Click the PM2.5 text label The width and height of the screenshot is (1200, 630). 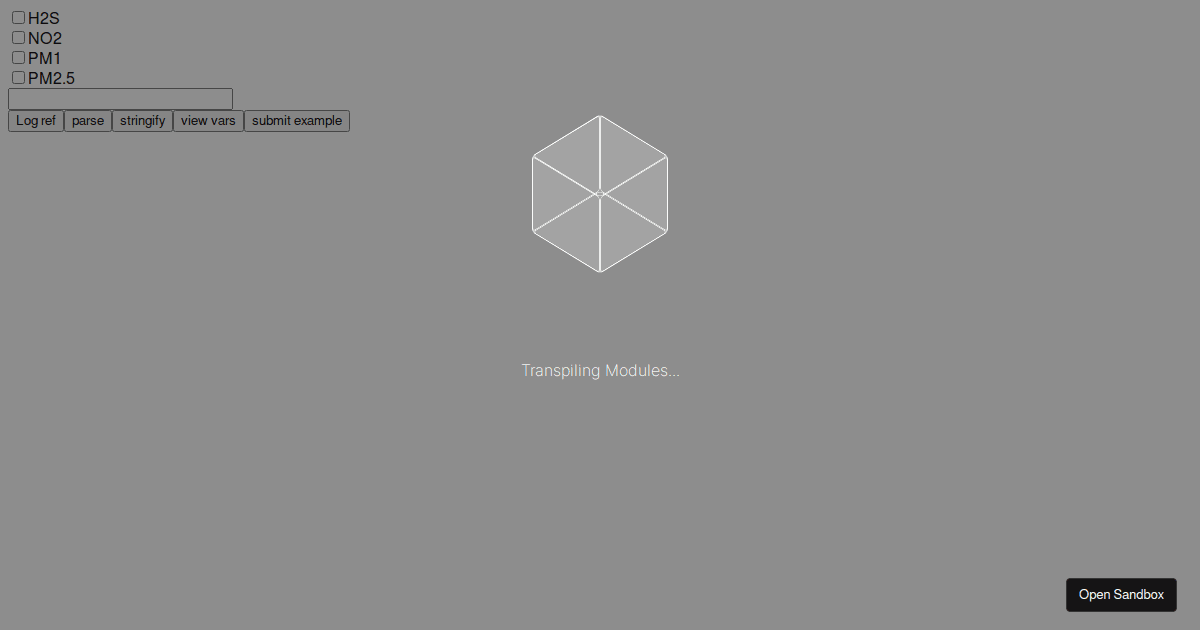pyautogui.click(x=51, y=79)
